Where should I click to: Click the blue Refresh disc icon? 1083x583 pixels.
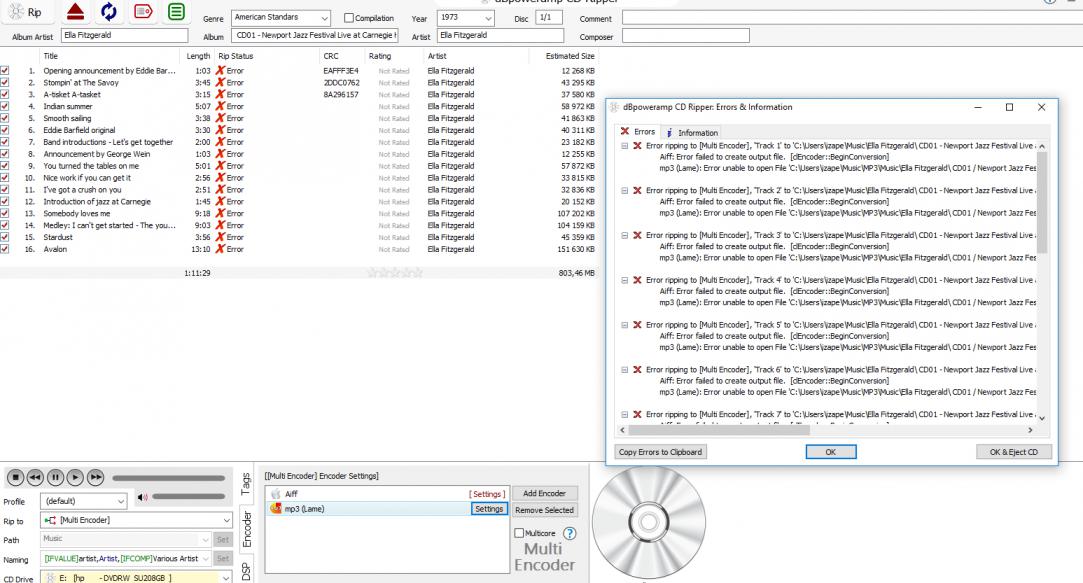click(x=108, y=12)
